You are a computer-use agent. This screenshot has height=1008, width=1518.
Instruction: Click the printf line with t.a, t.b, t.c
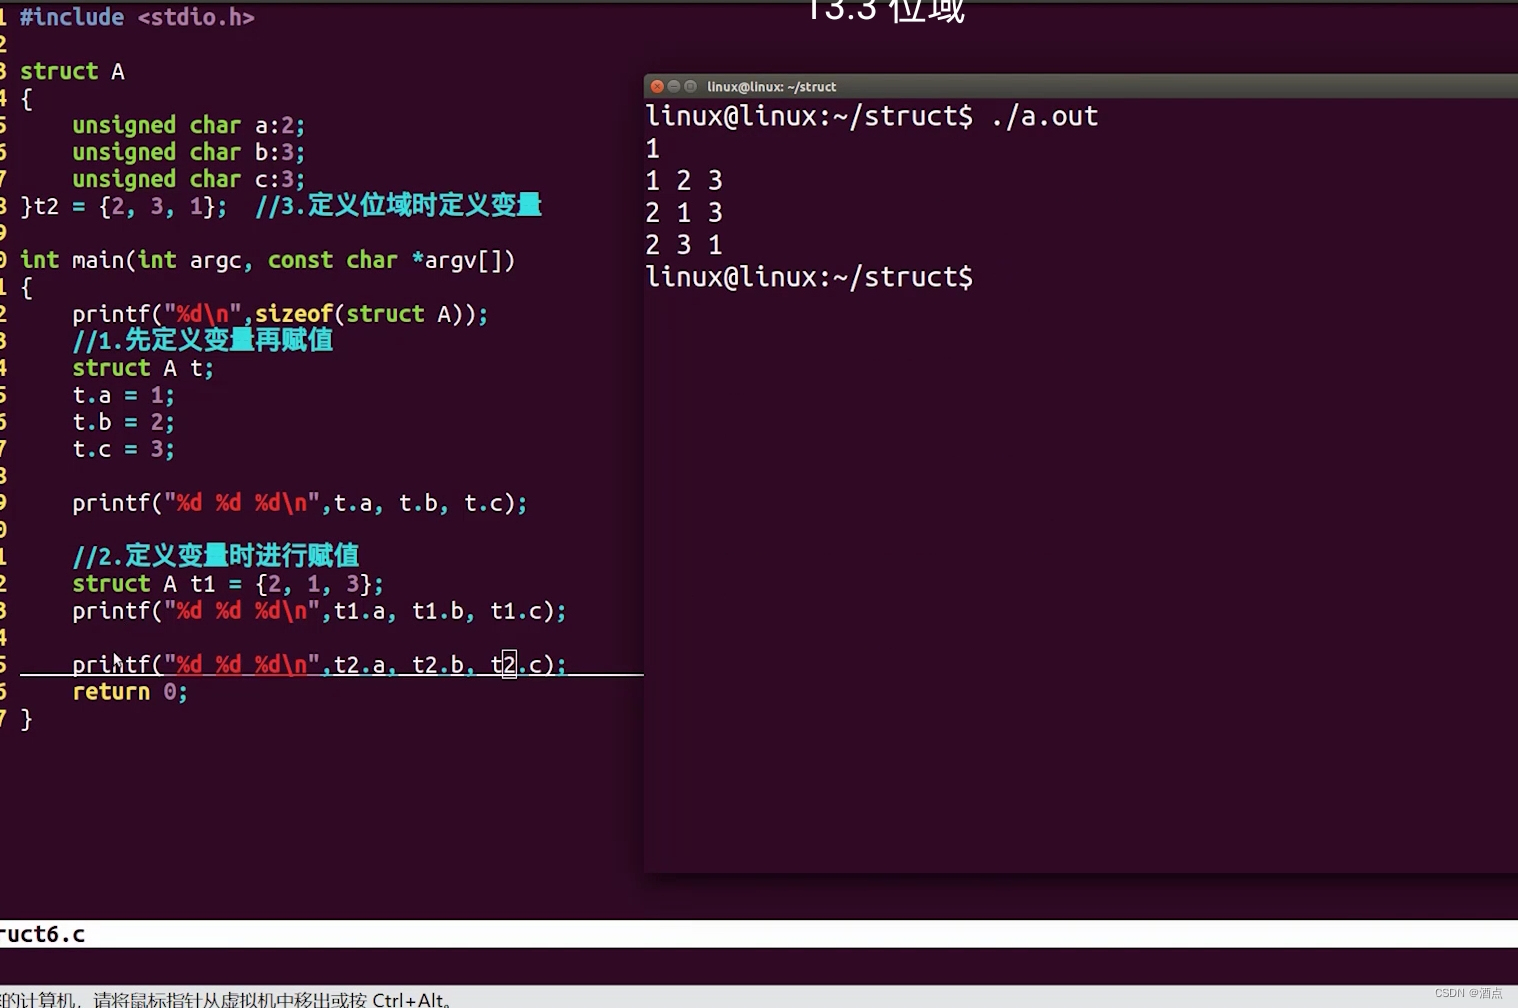click(299, 503)
